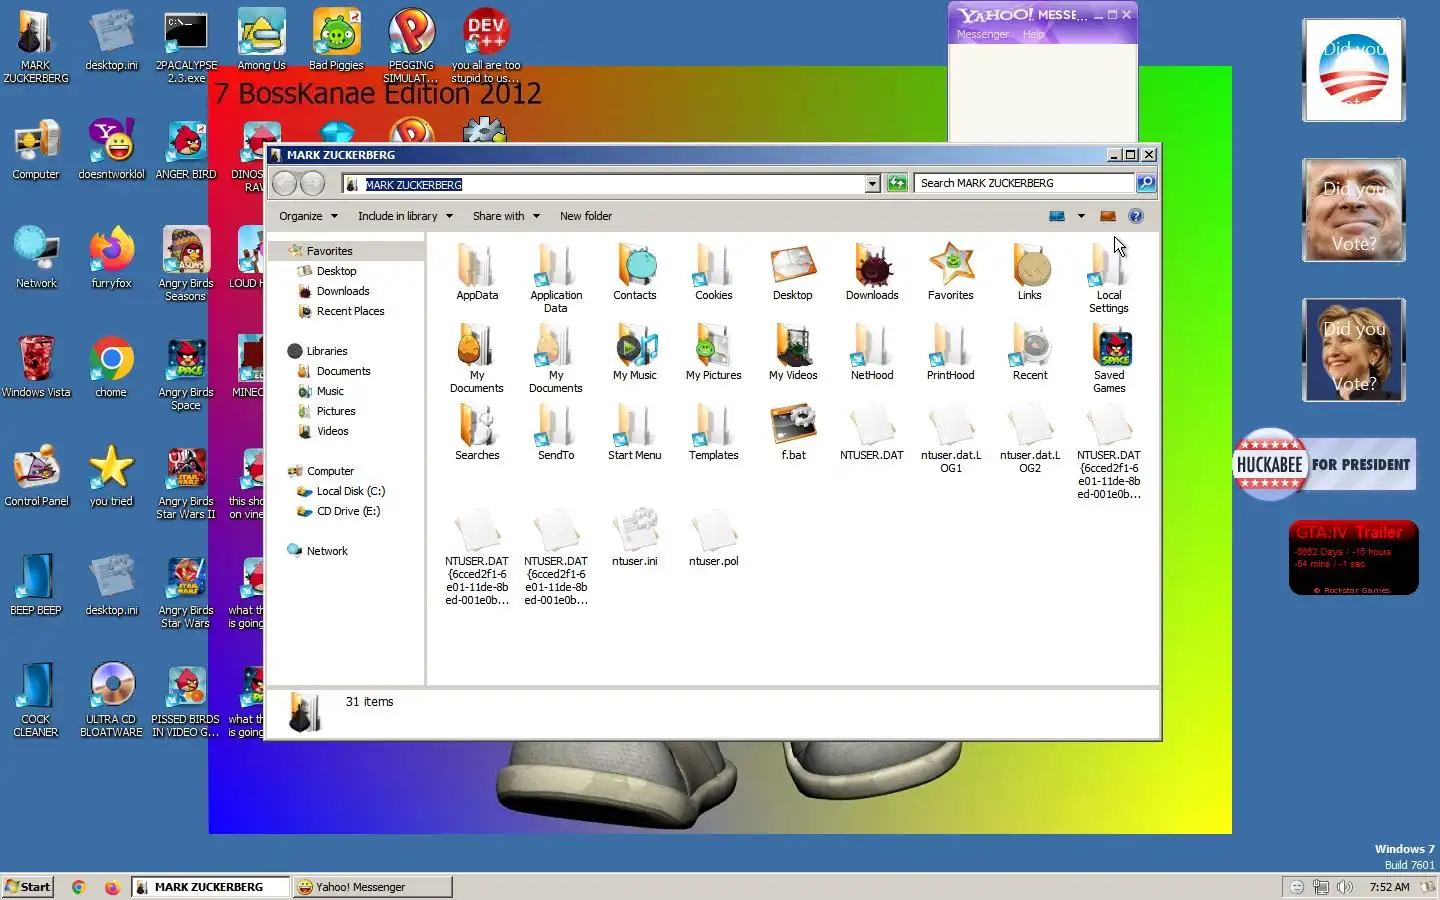Click the Explorer help question mark icon
Viewport: 1440px width, 900px height.
[1136, 216]
